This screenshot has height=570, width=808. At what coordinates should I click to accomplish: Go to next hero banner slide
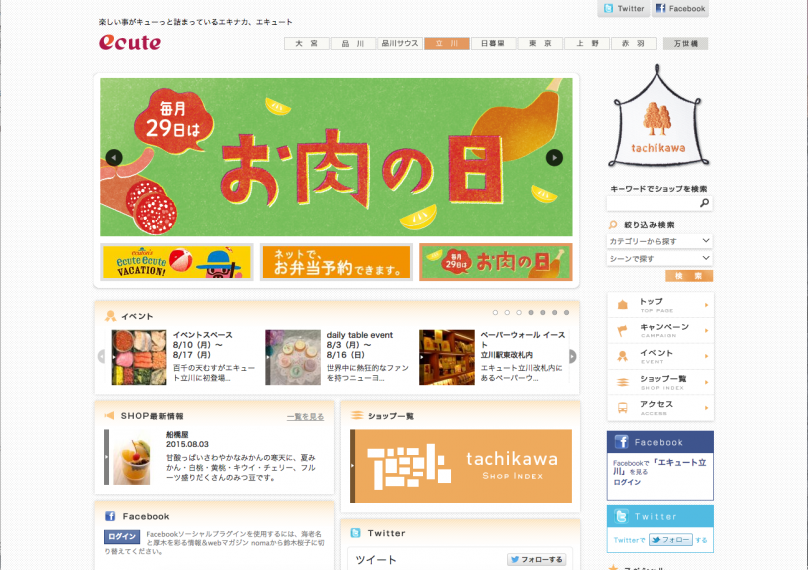click(x=554, y=157)
